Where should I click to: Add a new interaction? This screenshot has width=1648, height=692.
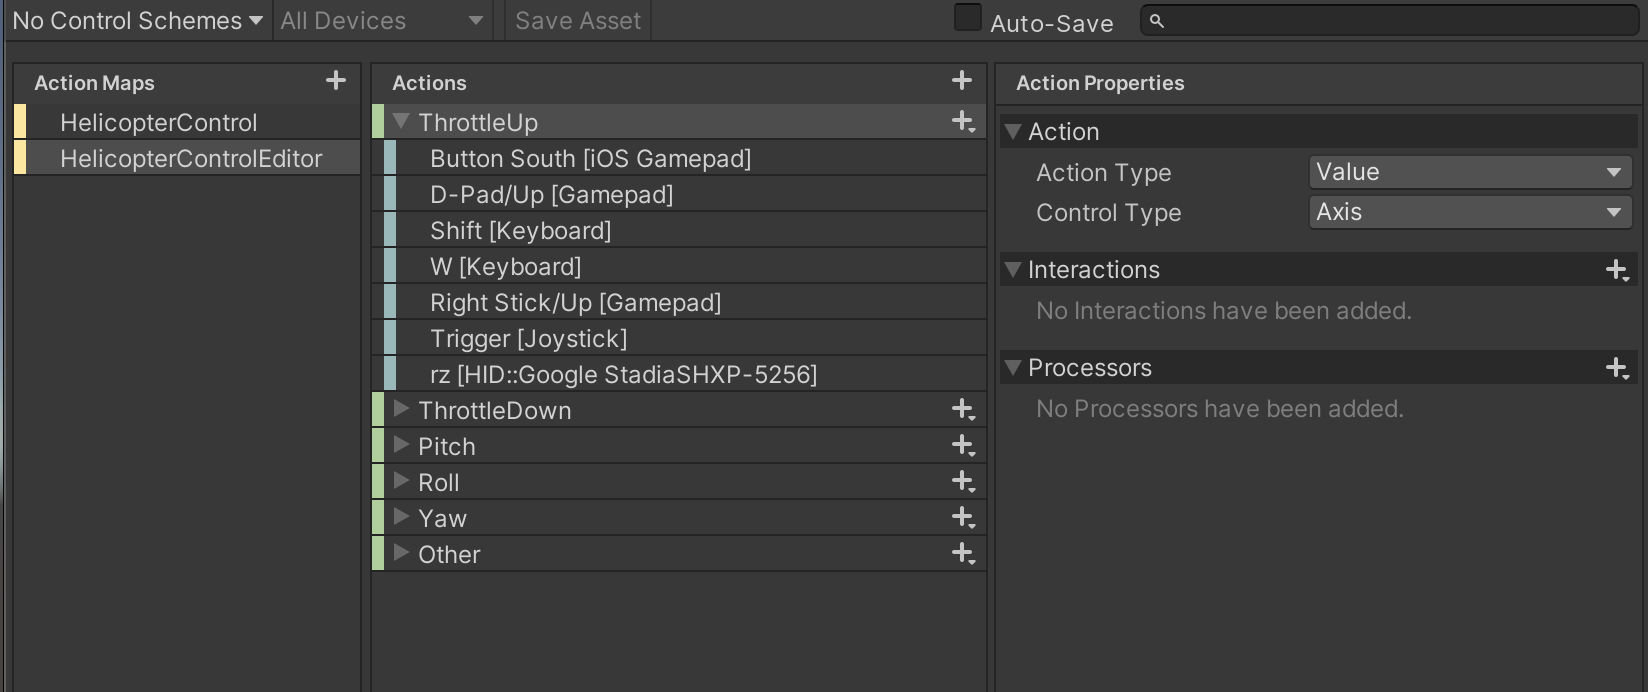click(x=1616, y=270)
